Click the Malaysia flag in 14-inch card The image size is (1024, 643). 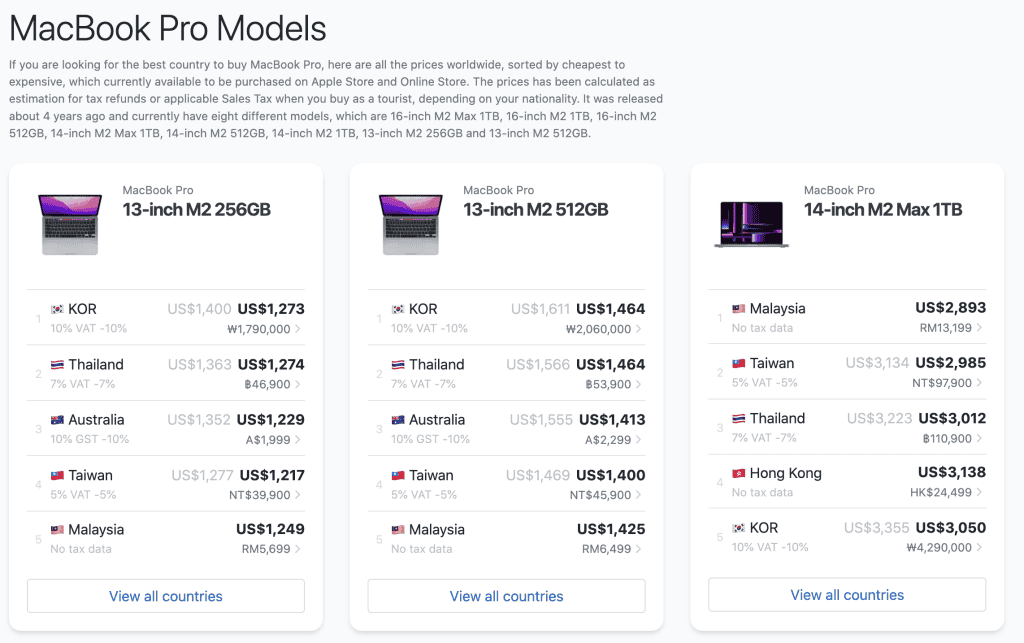click(739, 309)
